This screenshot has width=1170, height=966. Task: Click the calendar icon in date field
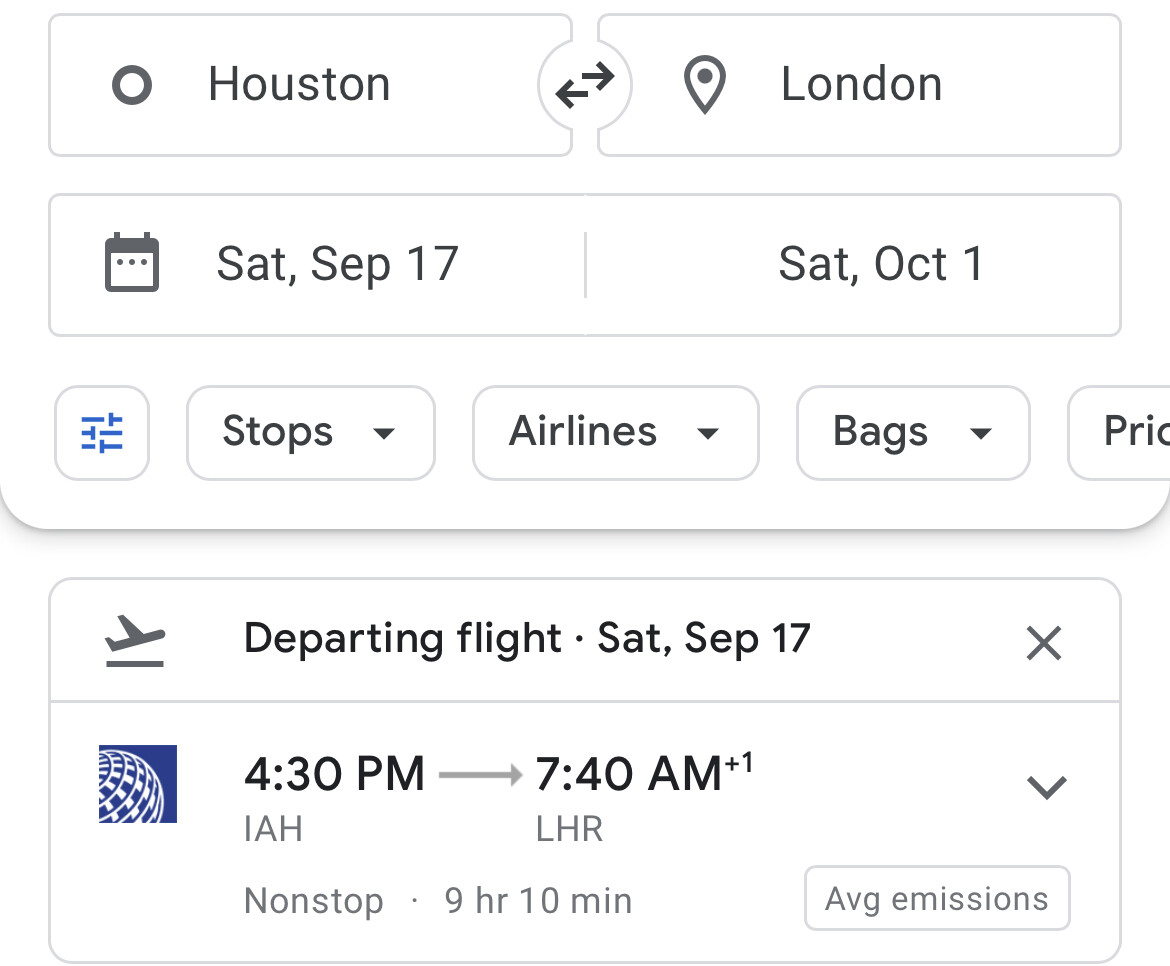132,263
